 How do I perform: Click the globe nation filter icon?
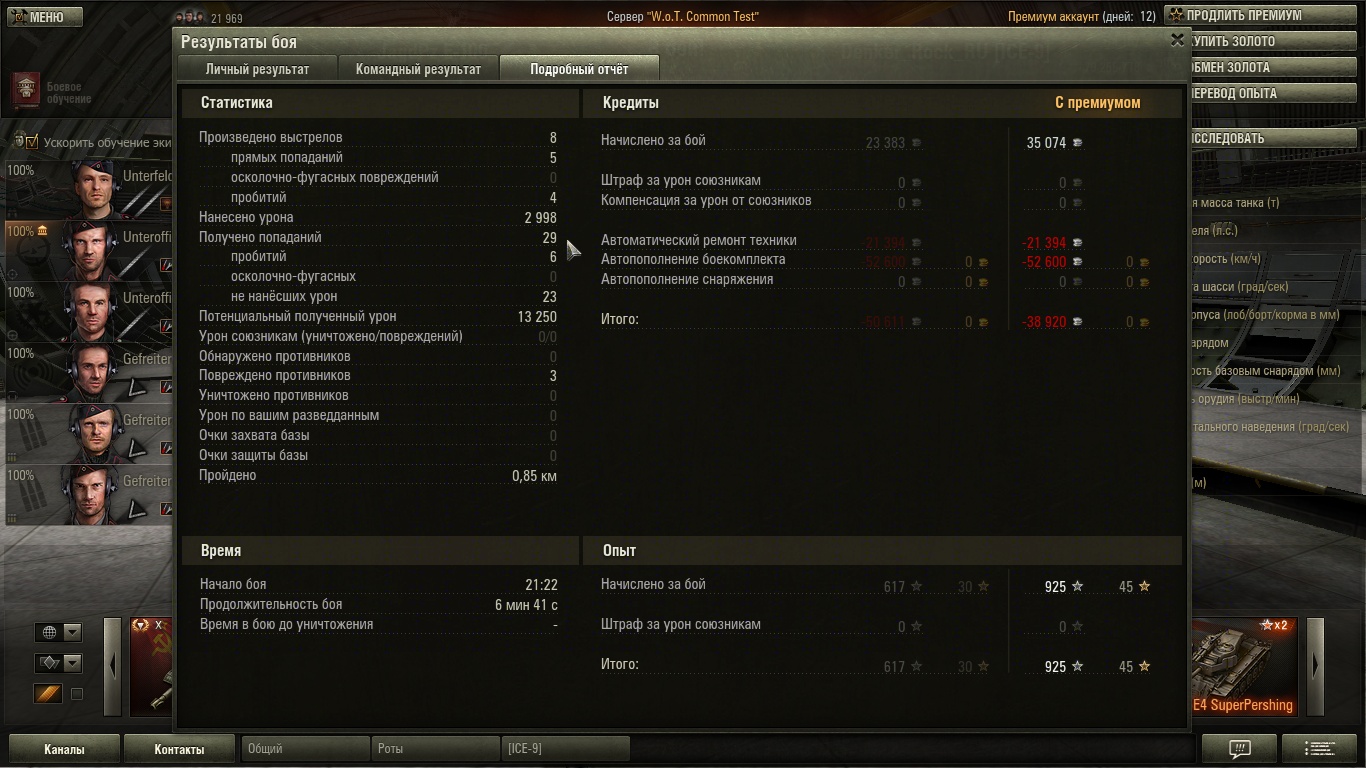click(x=47, y=632)
